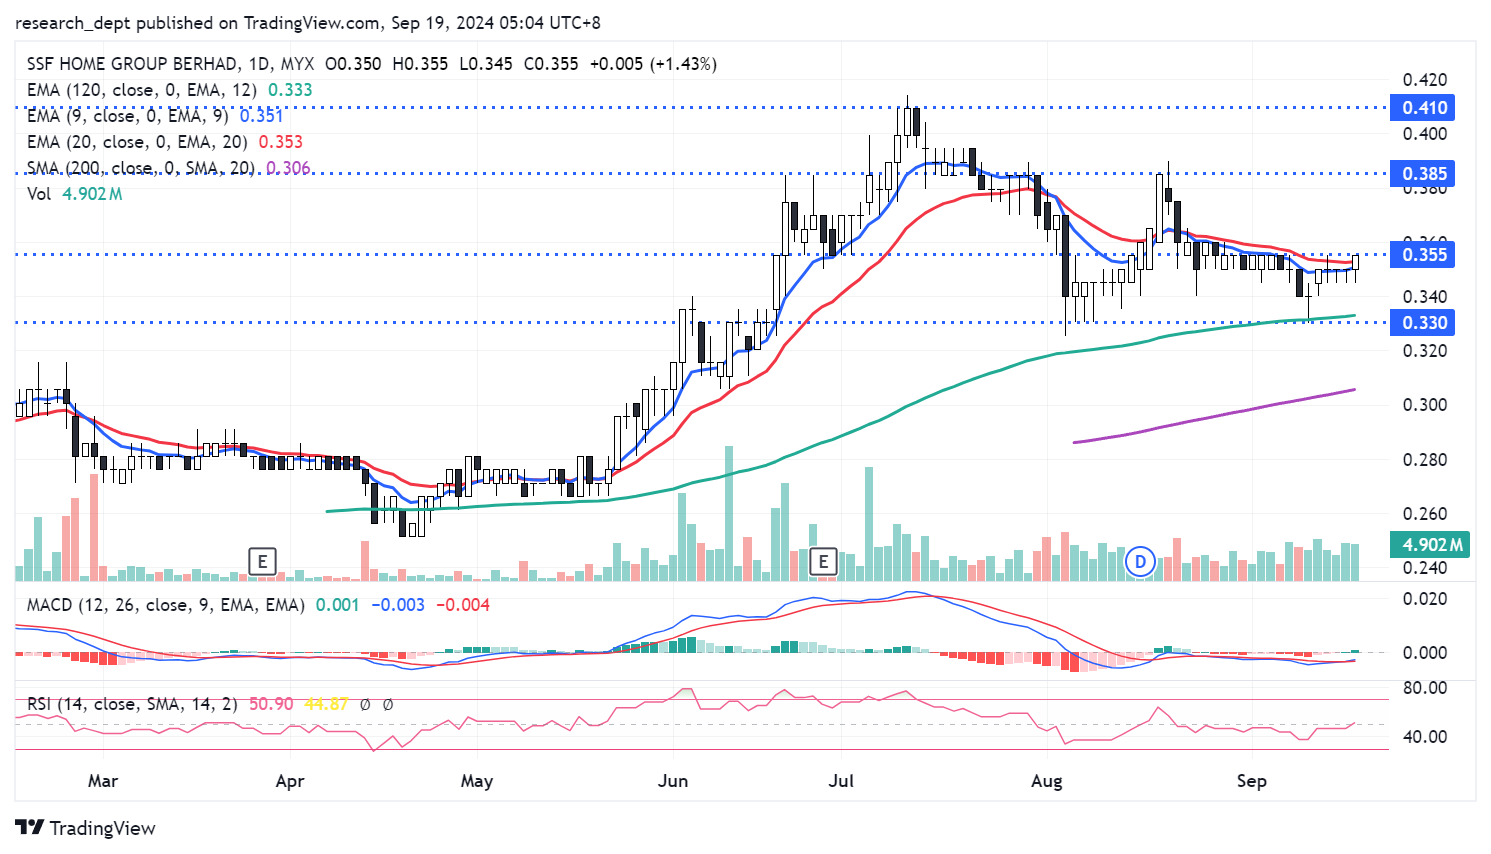Click the Jul label on time axis

(x=841, y=781)
